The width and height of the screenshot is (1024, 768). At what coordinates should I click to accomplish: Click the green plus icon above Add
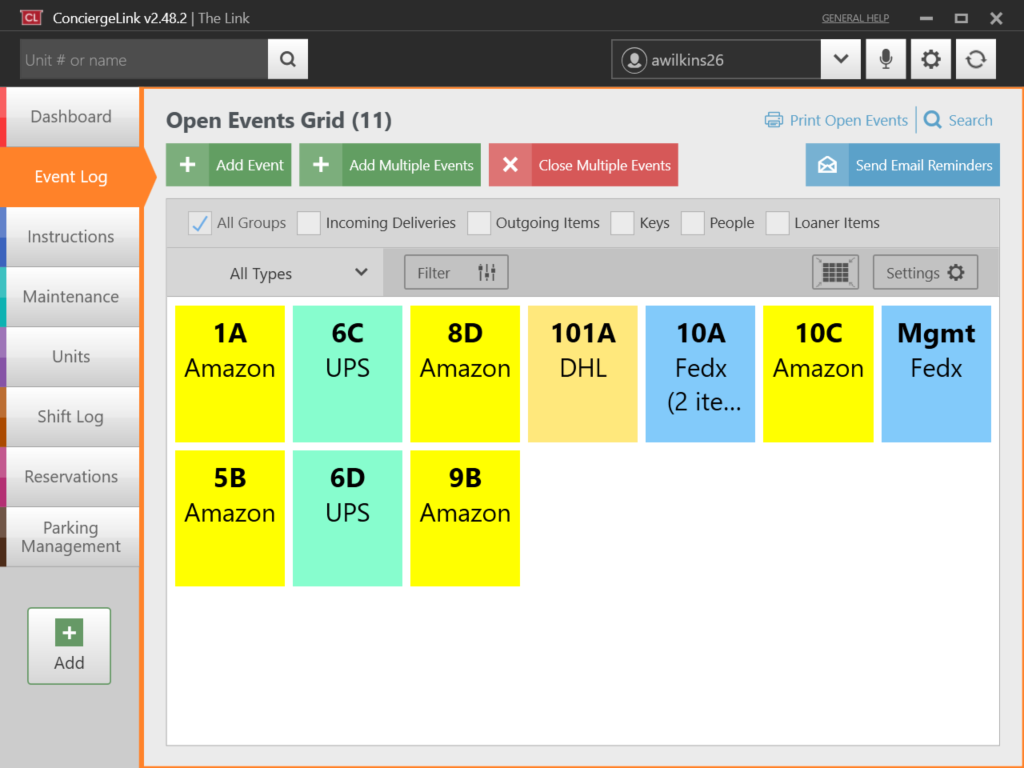point(69,633)
